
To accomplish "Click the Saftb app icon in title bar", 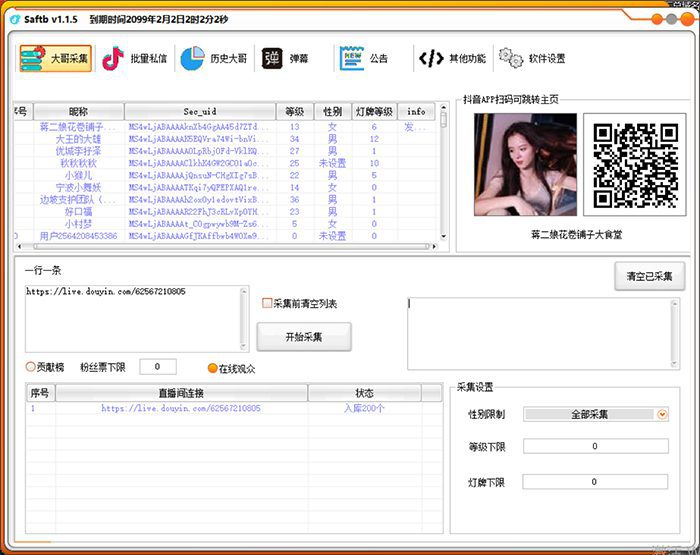I will coord(15,19).
